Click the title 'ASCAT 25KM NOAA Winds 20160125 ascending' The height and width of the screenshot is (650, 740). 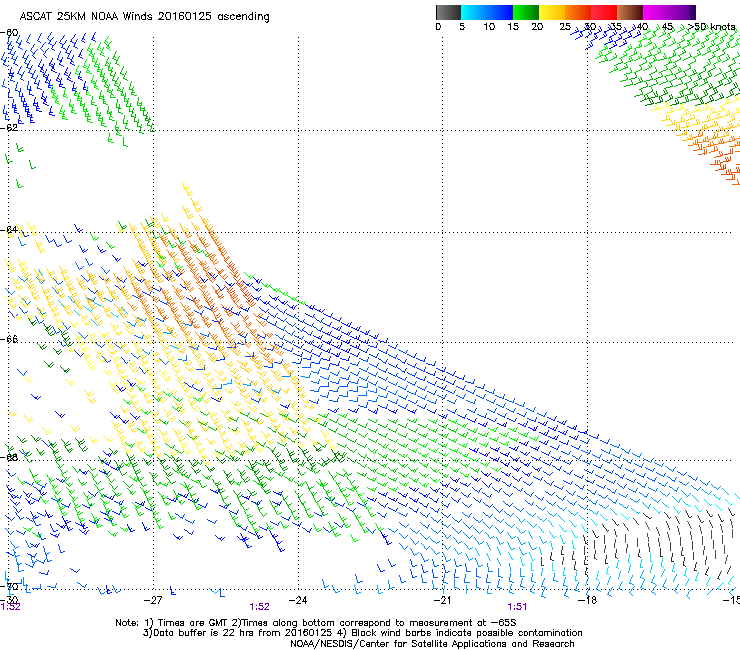point(144,17)
